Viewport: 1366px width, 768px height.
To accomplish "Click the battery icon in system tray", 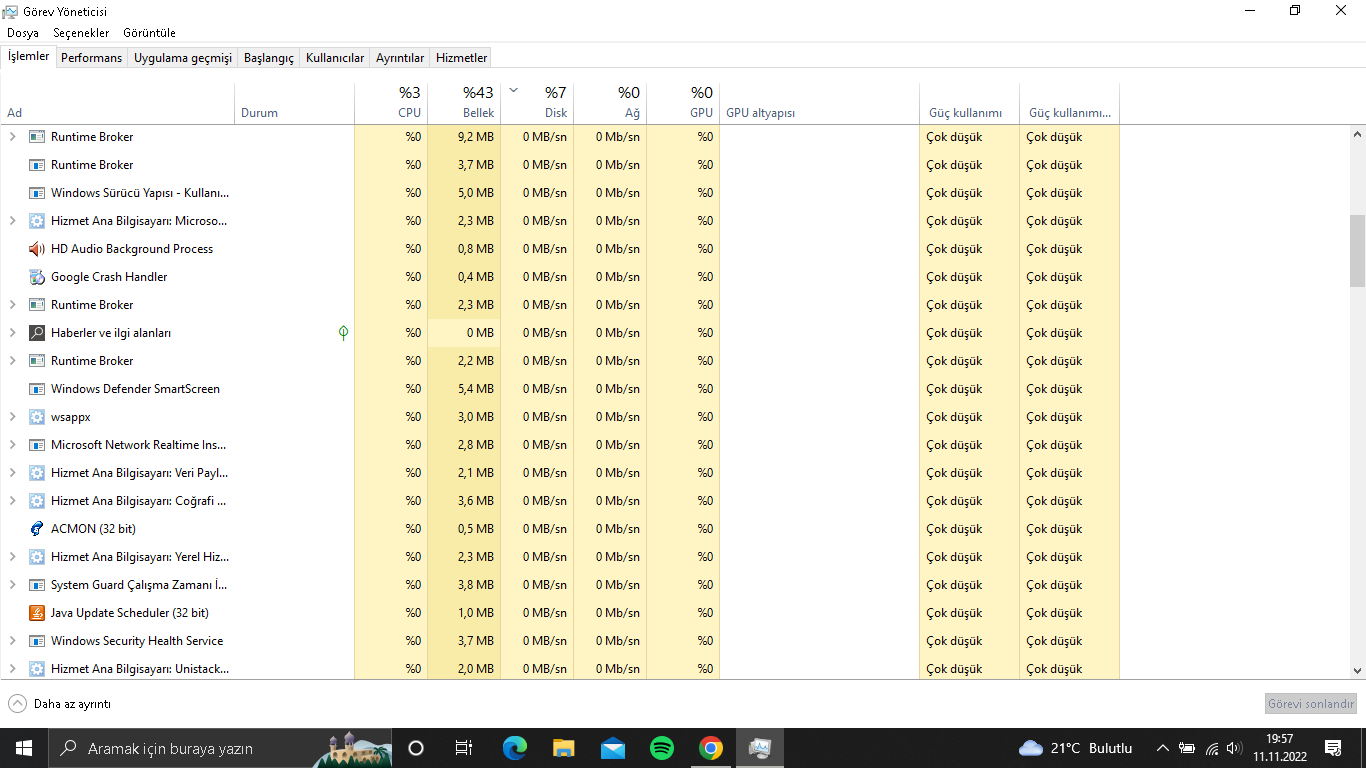I will 1188,748.
